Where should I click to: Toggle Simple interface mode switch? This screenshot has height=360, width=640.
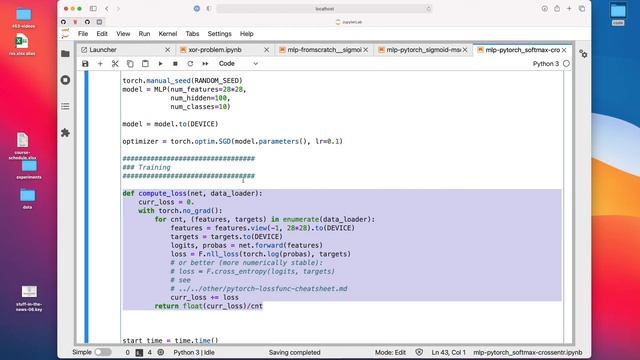coord(103,352)
